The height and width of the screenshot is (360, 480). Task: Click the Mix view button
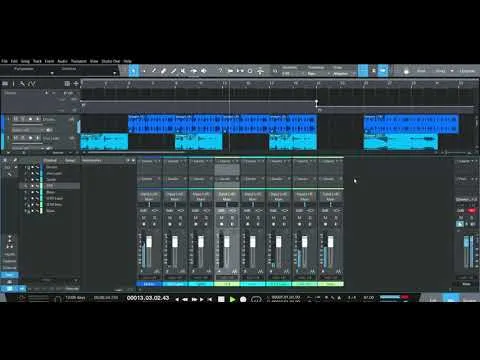(x=450, y=300)
